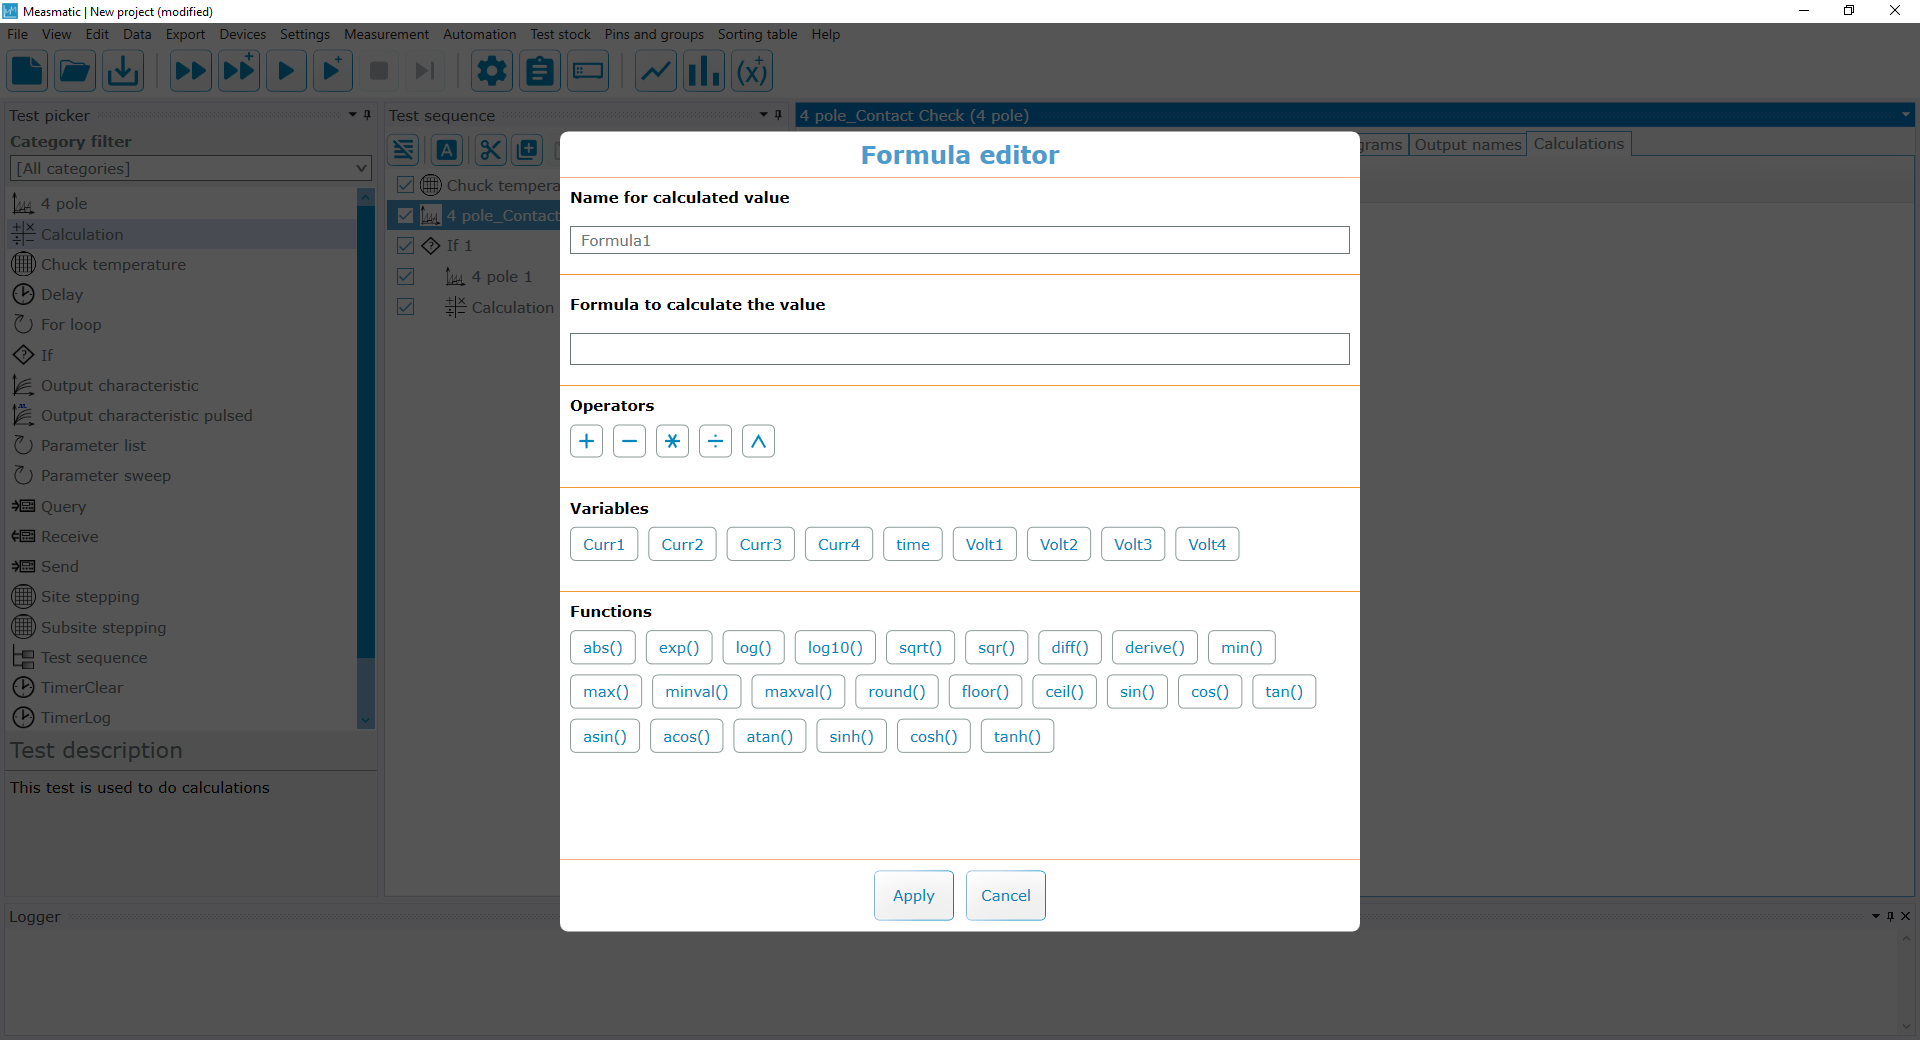Click the rename 'A' icon in Test sequence
This screenshot has height=1040, width=1920.
click(x=447, y=150)
